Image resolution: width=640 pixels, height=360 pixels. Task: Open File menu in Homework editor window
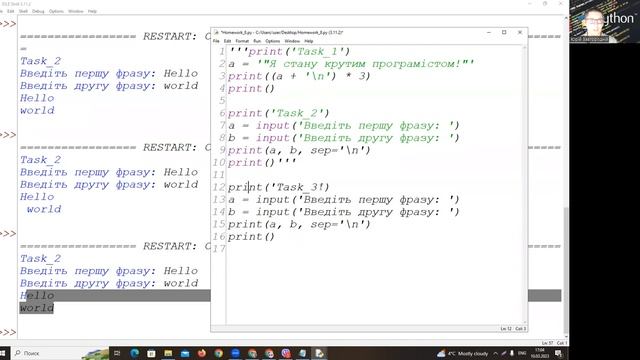pyautogui.click(x=216, y=41)
